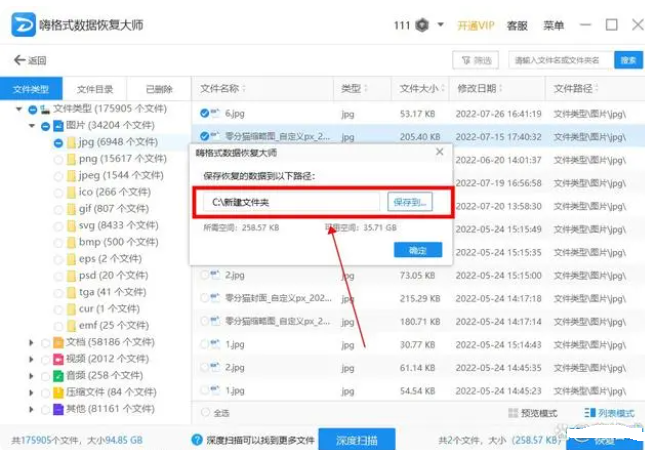Viewport: 645px width, 450px height.
Task: Click the save path field C:\新建文件夹
Action: (x=291, y=202)
